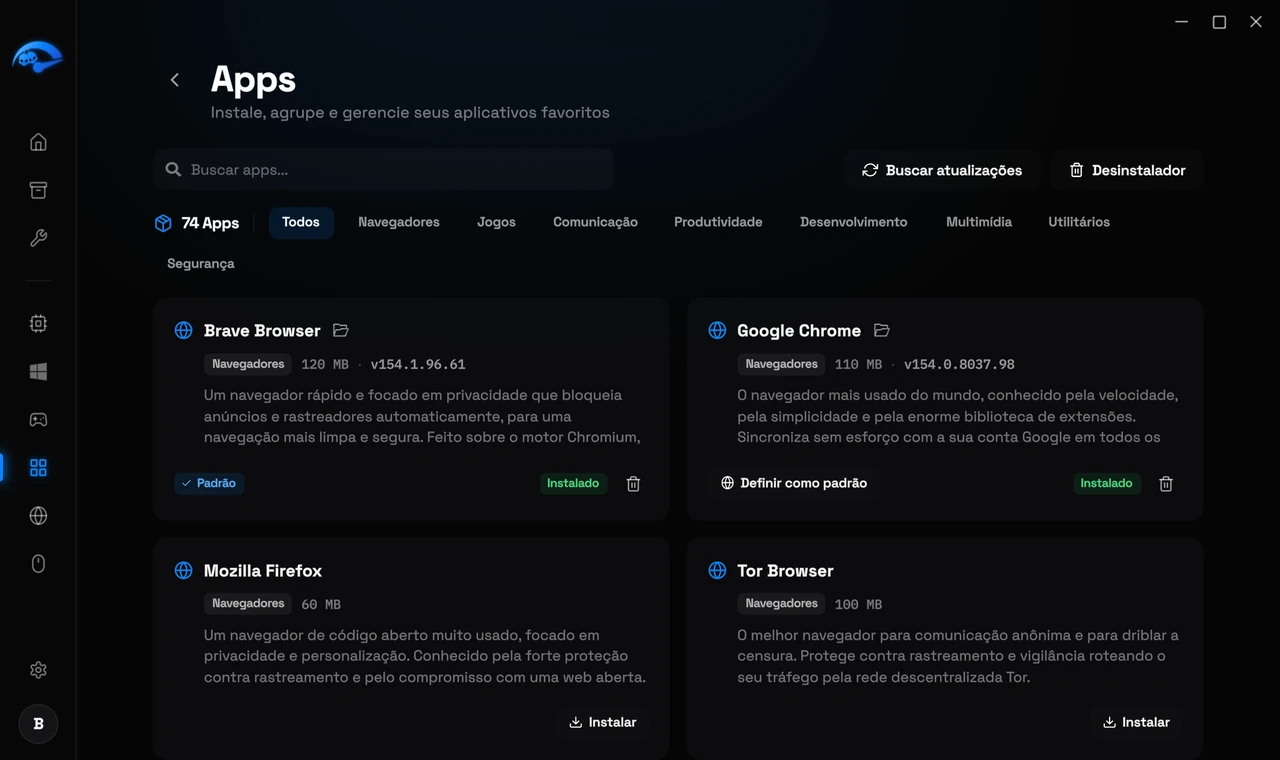Image resolution: width=1280 pixels, height=760 pixels.
Task: Open the Home page from the sidebar
Action: (38, 142)
